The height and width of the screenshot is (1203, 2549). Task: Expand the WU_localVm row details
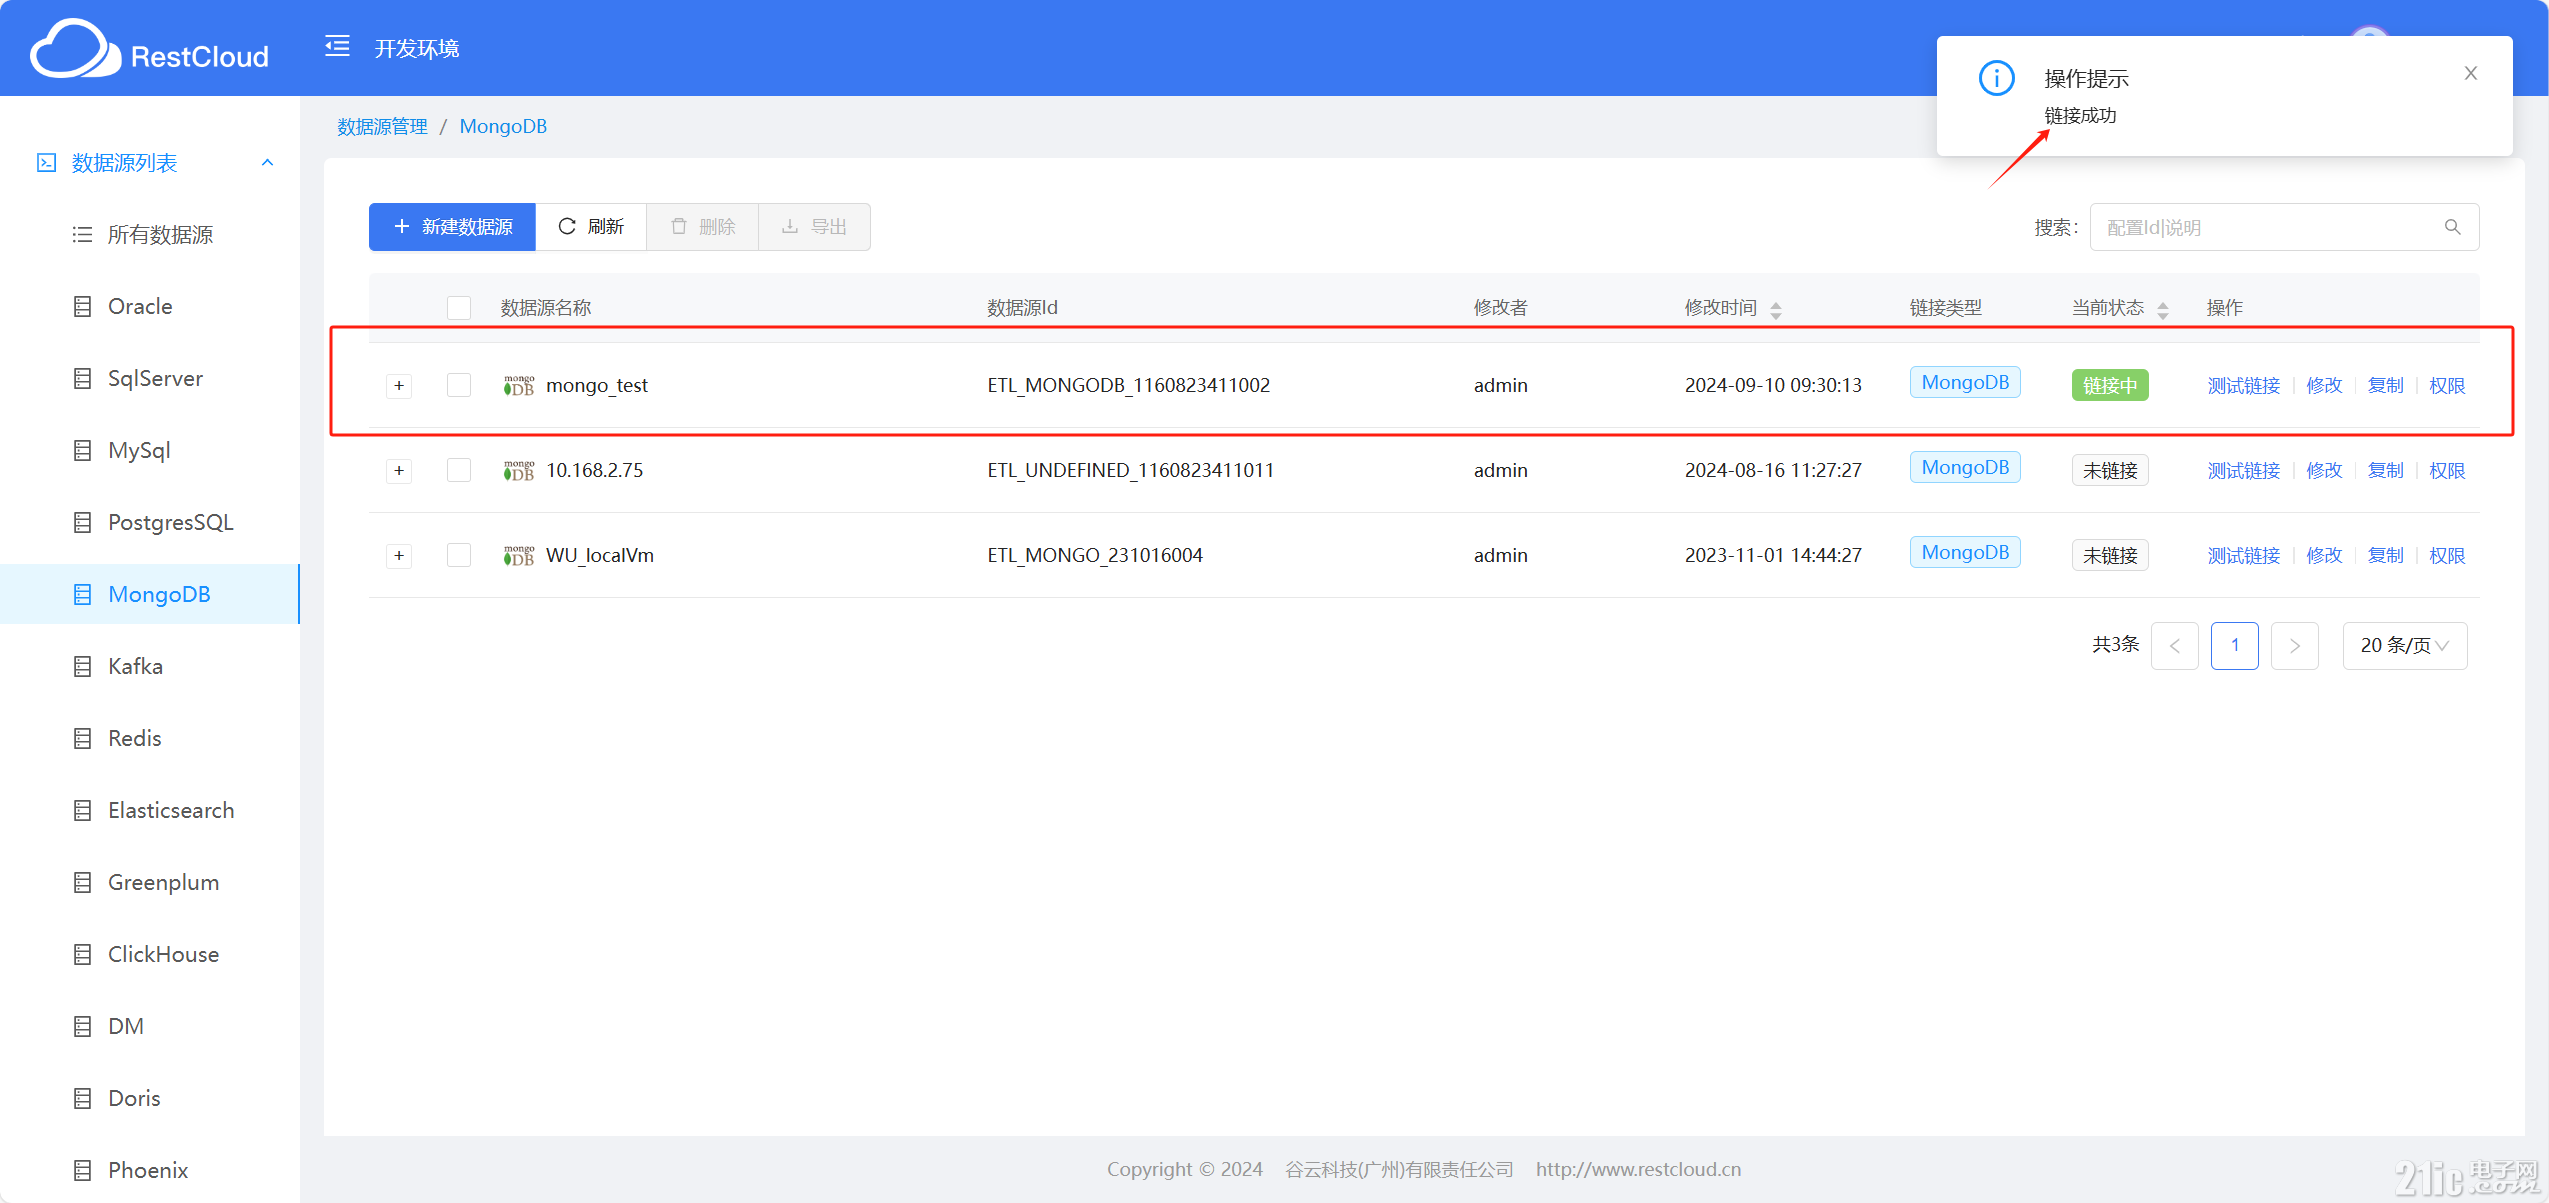(x=399, y=555)
